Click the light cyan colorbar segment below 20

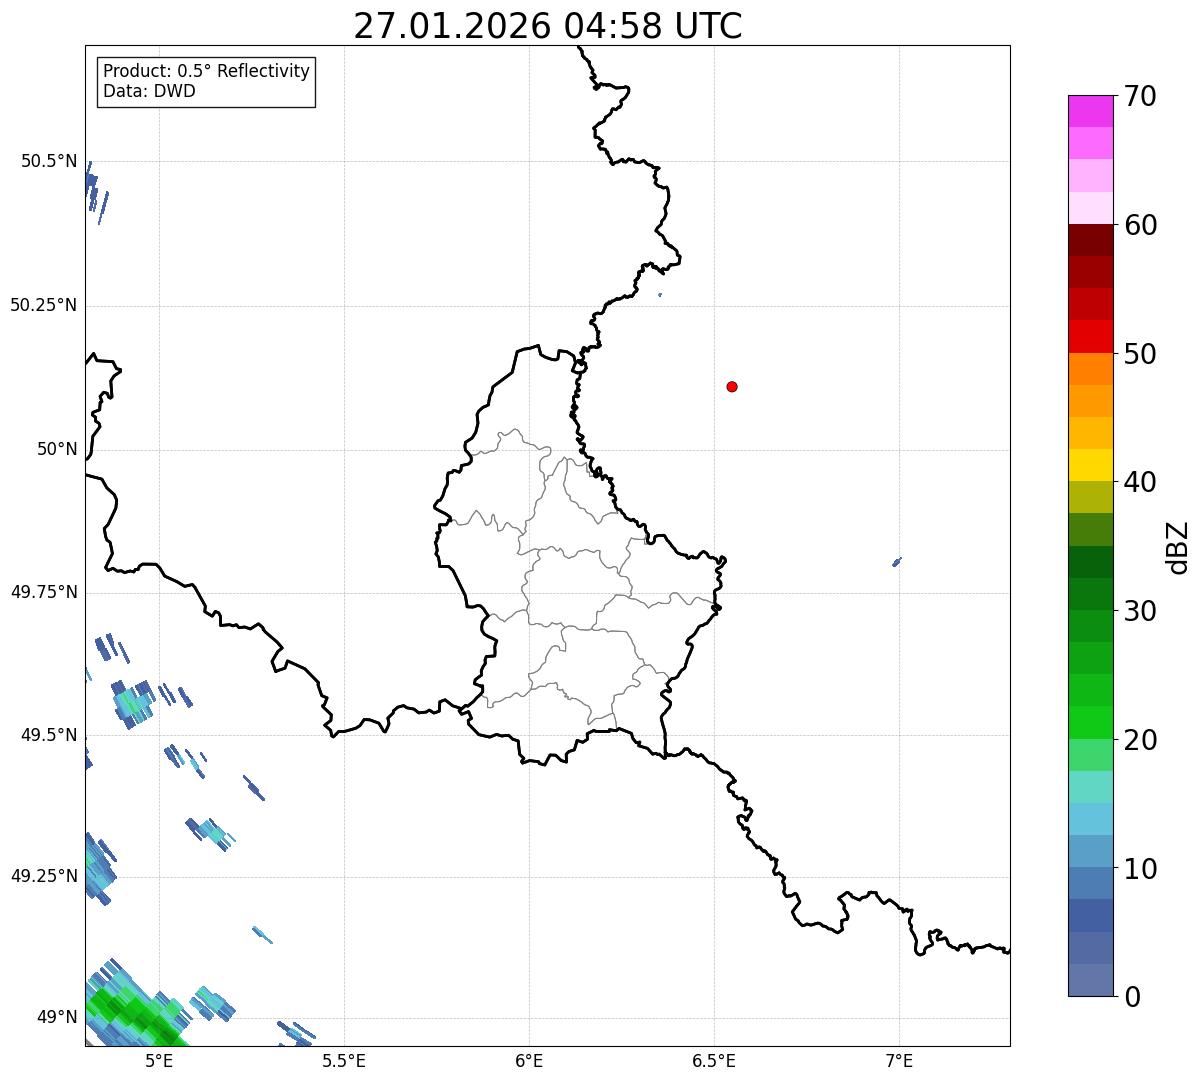pos(1090,787)
